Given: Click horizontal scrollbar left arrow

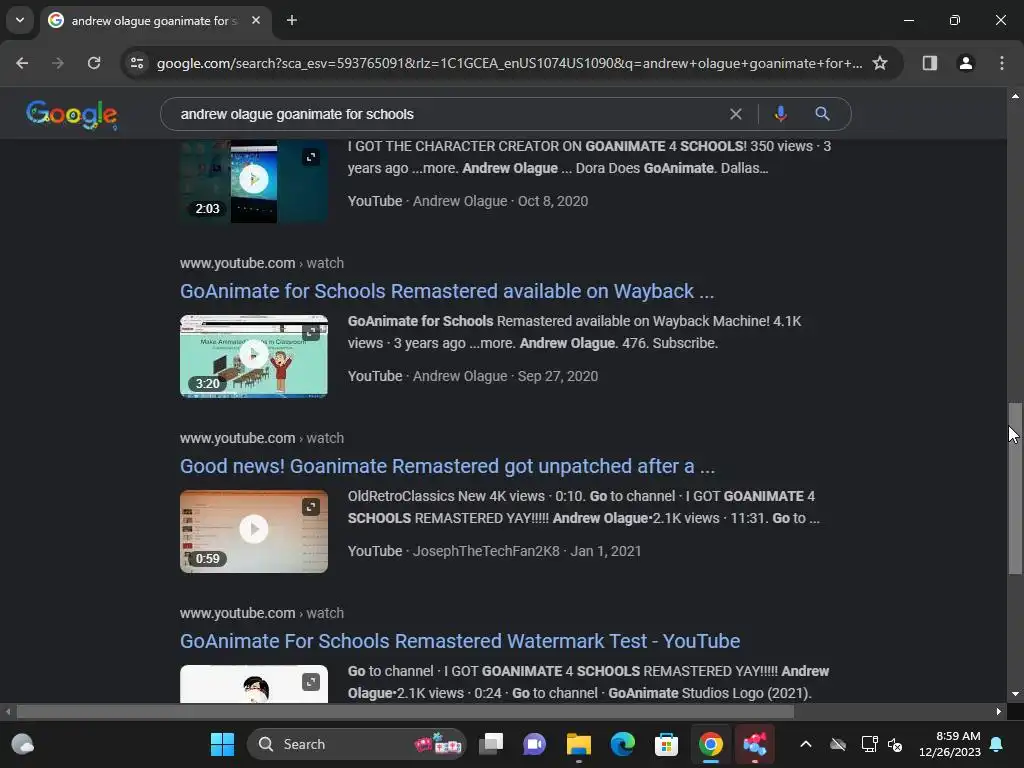Looking at the screenshot, I should [x=8, y=712].
